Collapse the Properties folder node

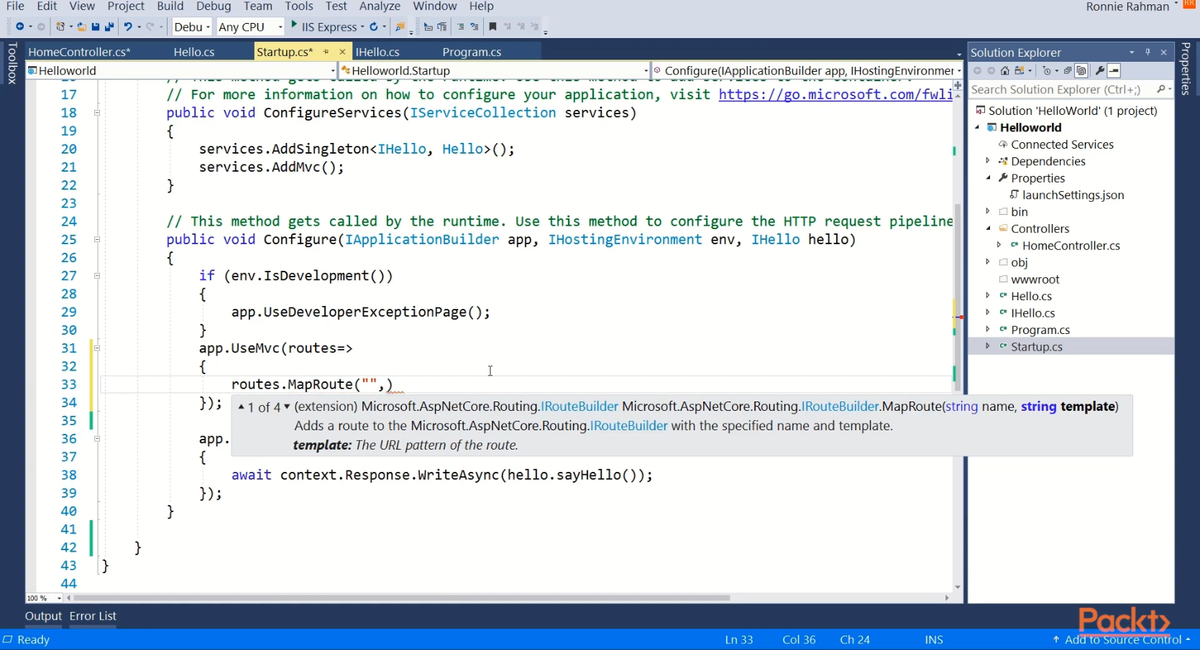[988, 178]
